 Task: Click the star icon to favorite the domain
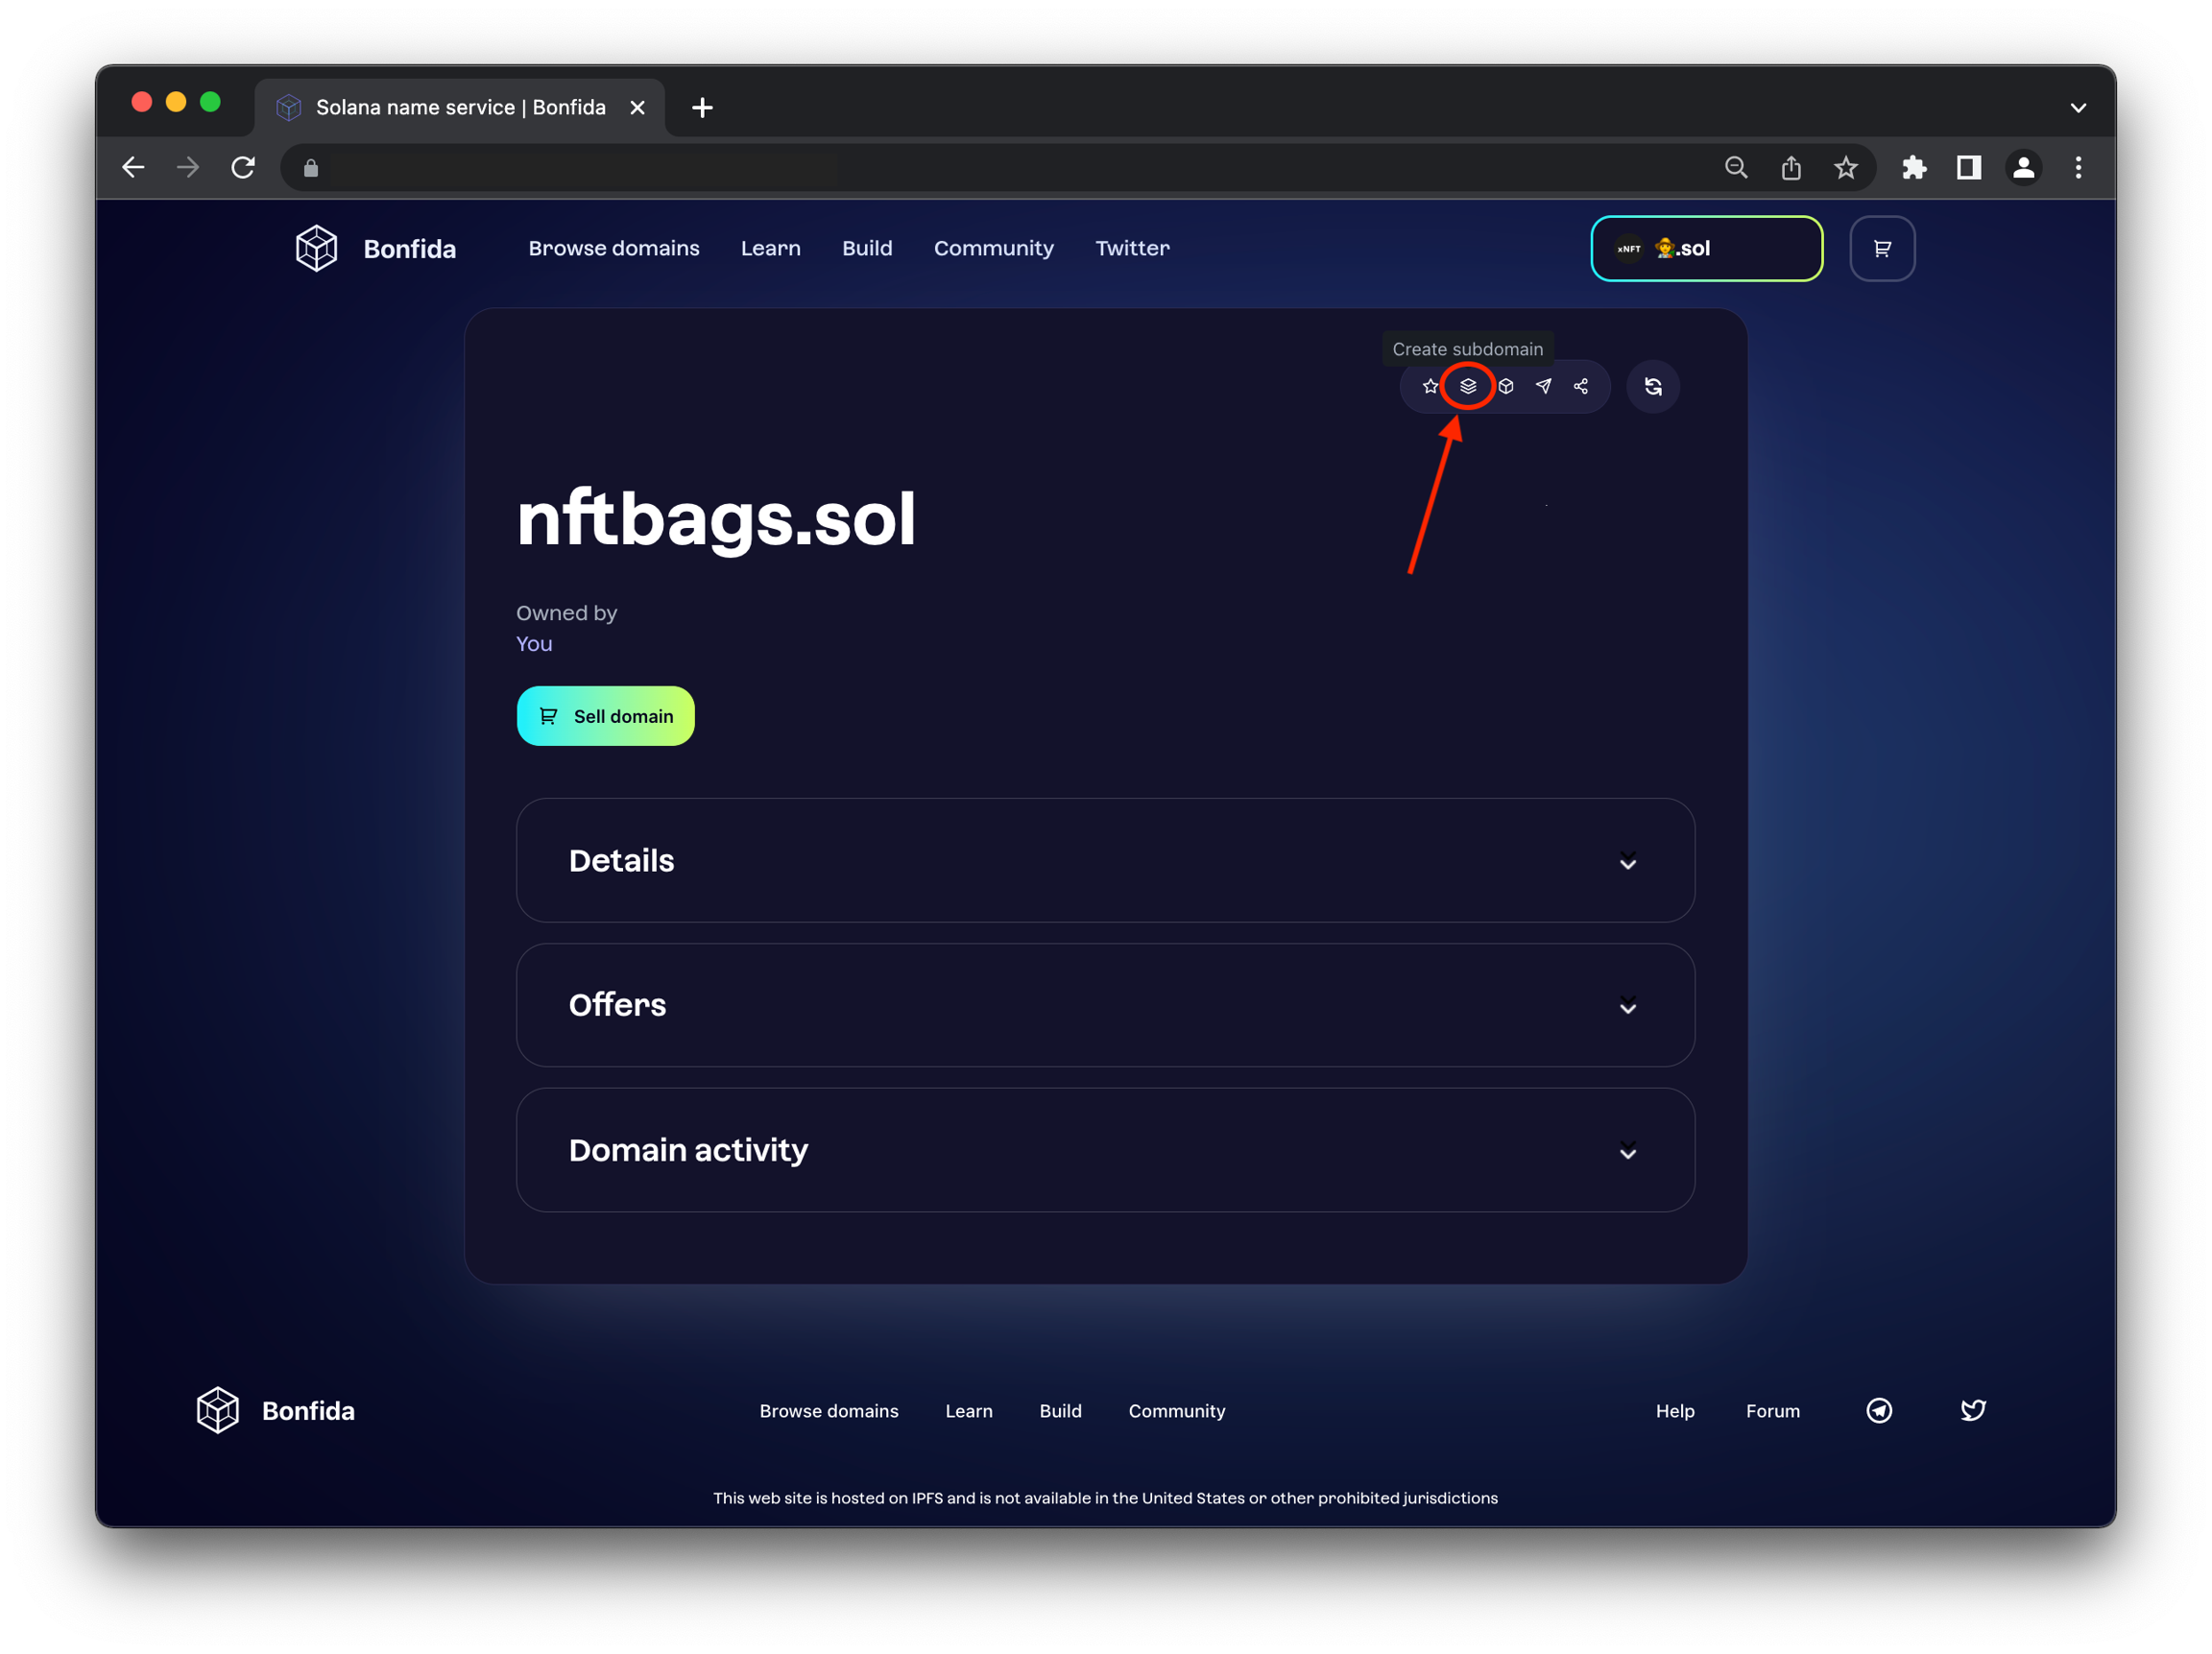1430,386
